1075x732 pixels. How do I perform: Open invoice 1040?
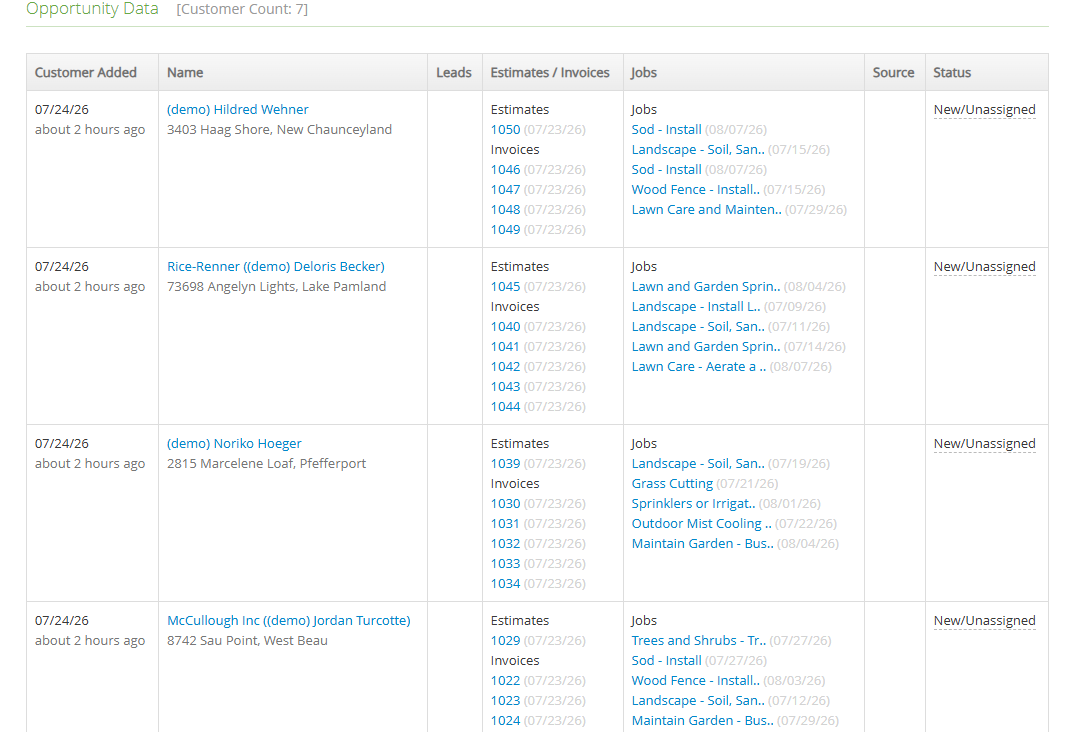click(x=505, y=326)
